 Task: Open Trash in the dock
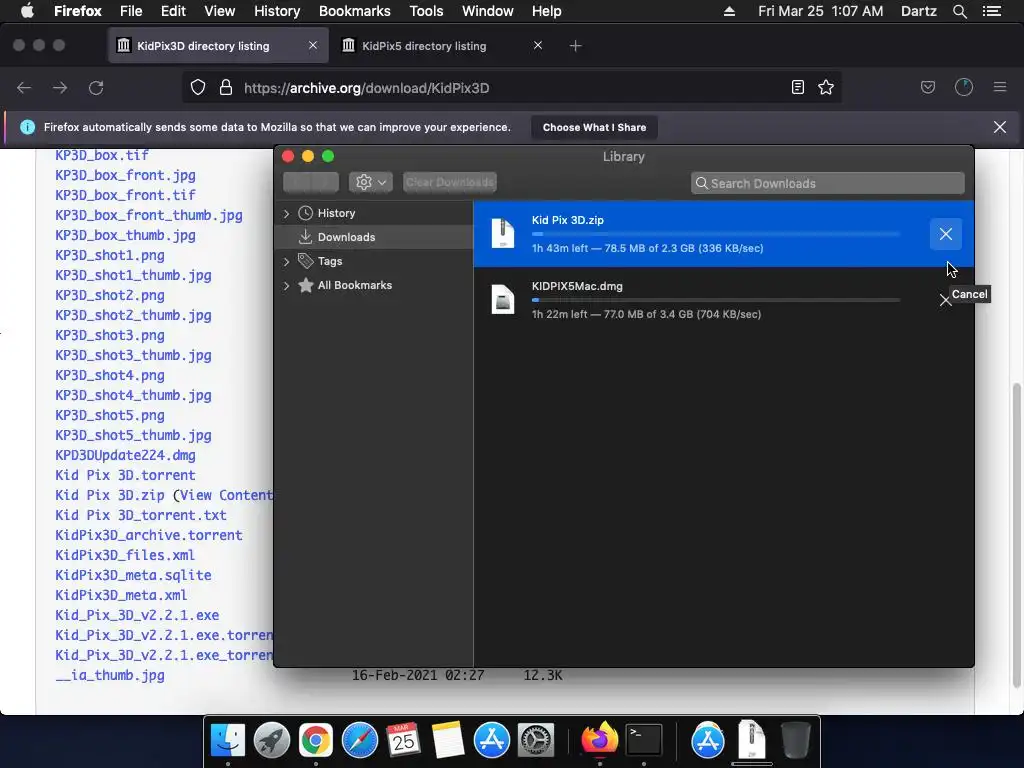[795, 741]
